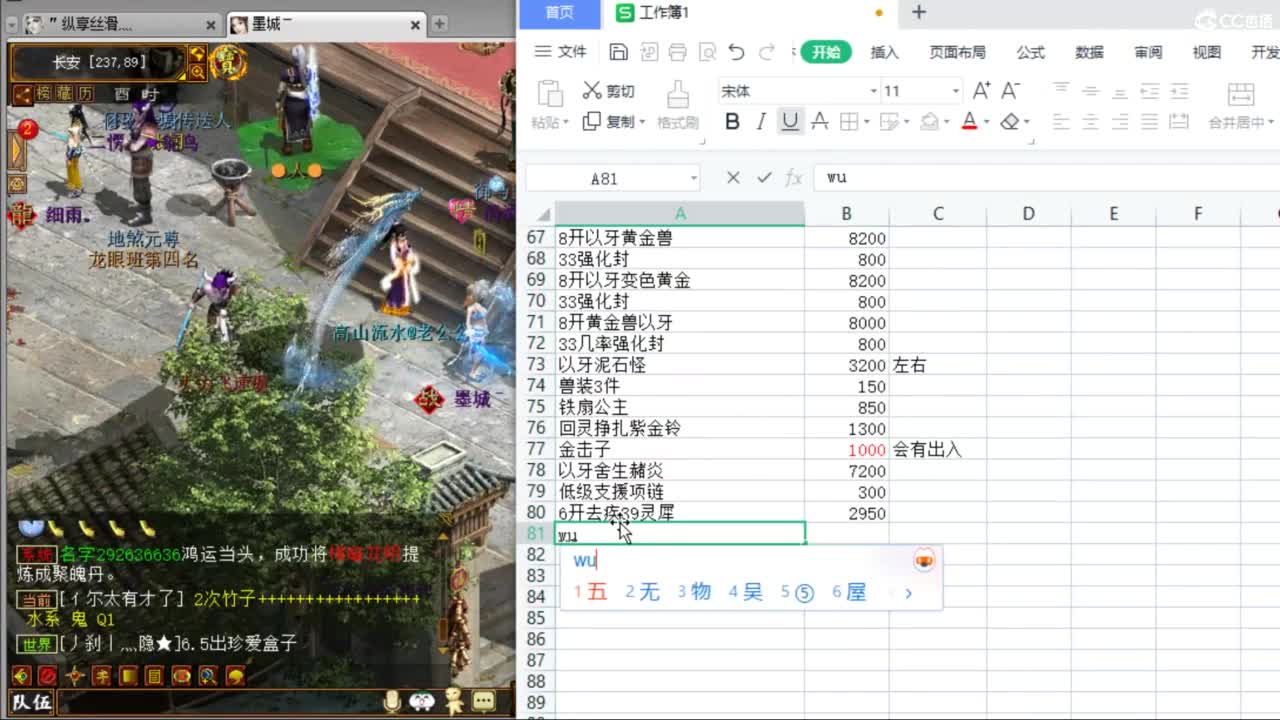Add a new WPS document tab with plus

point(919,12)
